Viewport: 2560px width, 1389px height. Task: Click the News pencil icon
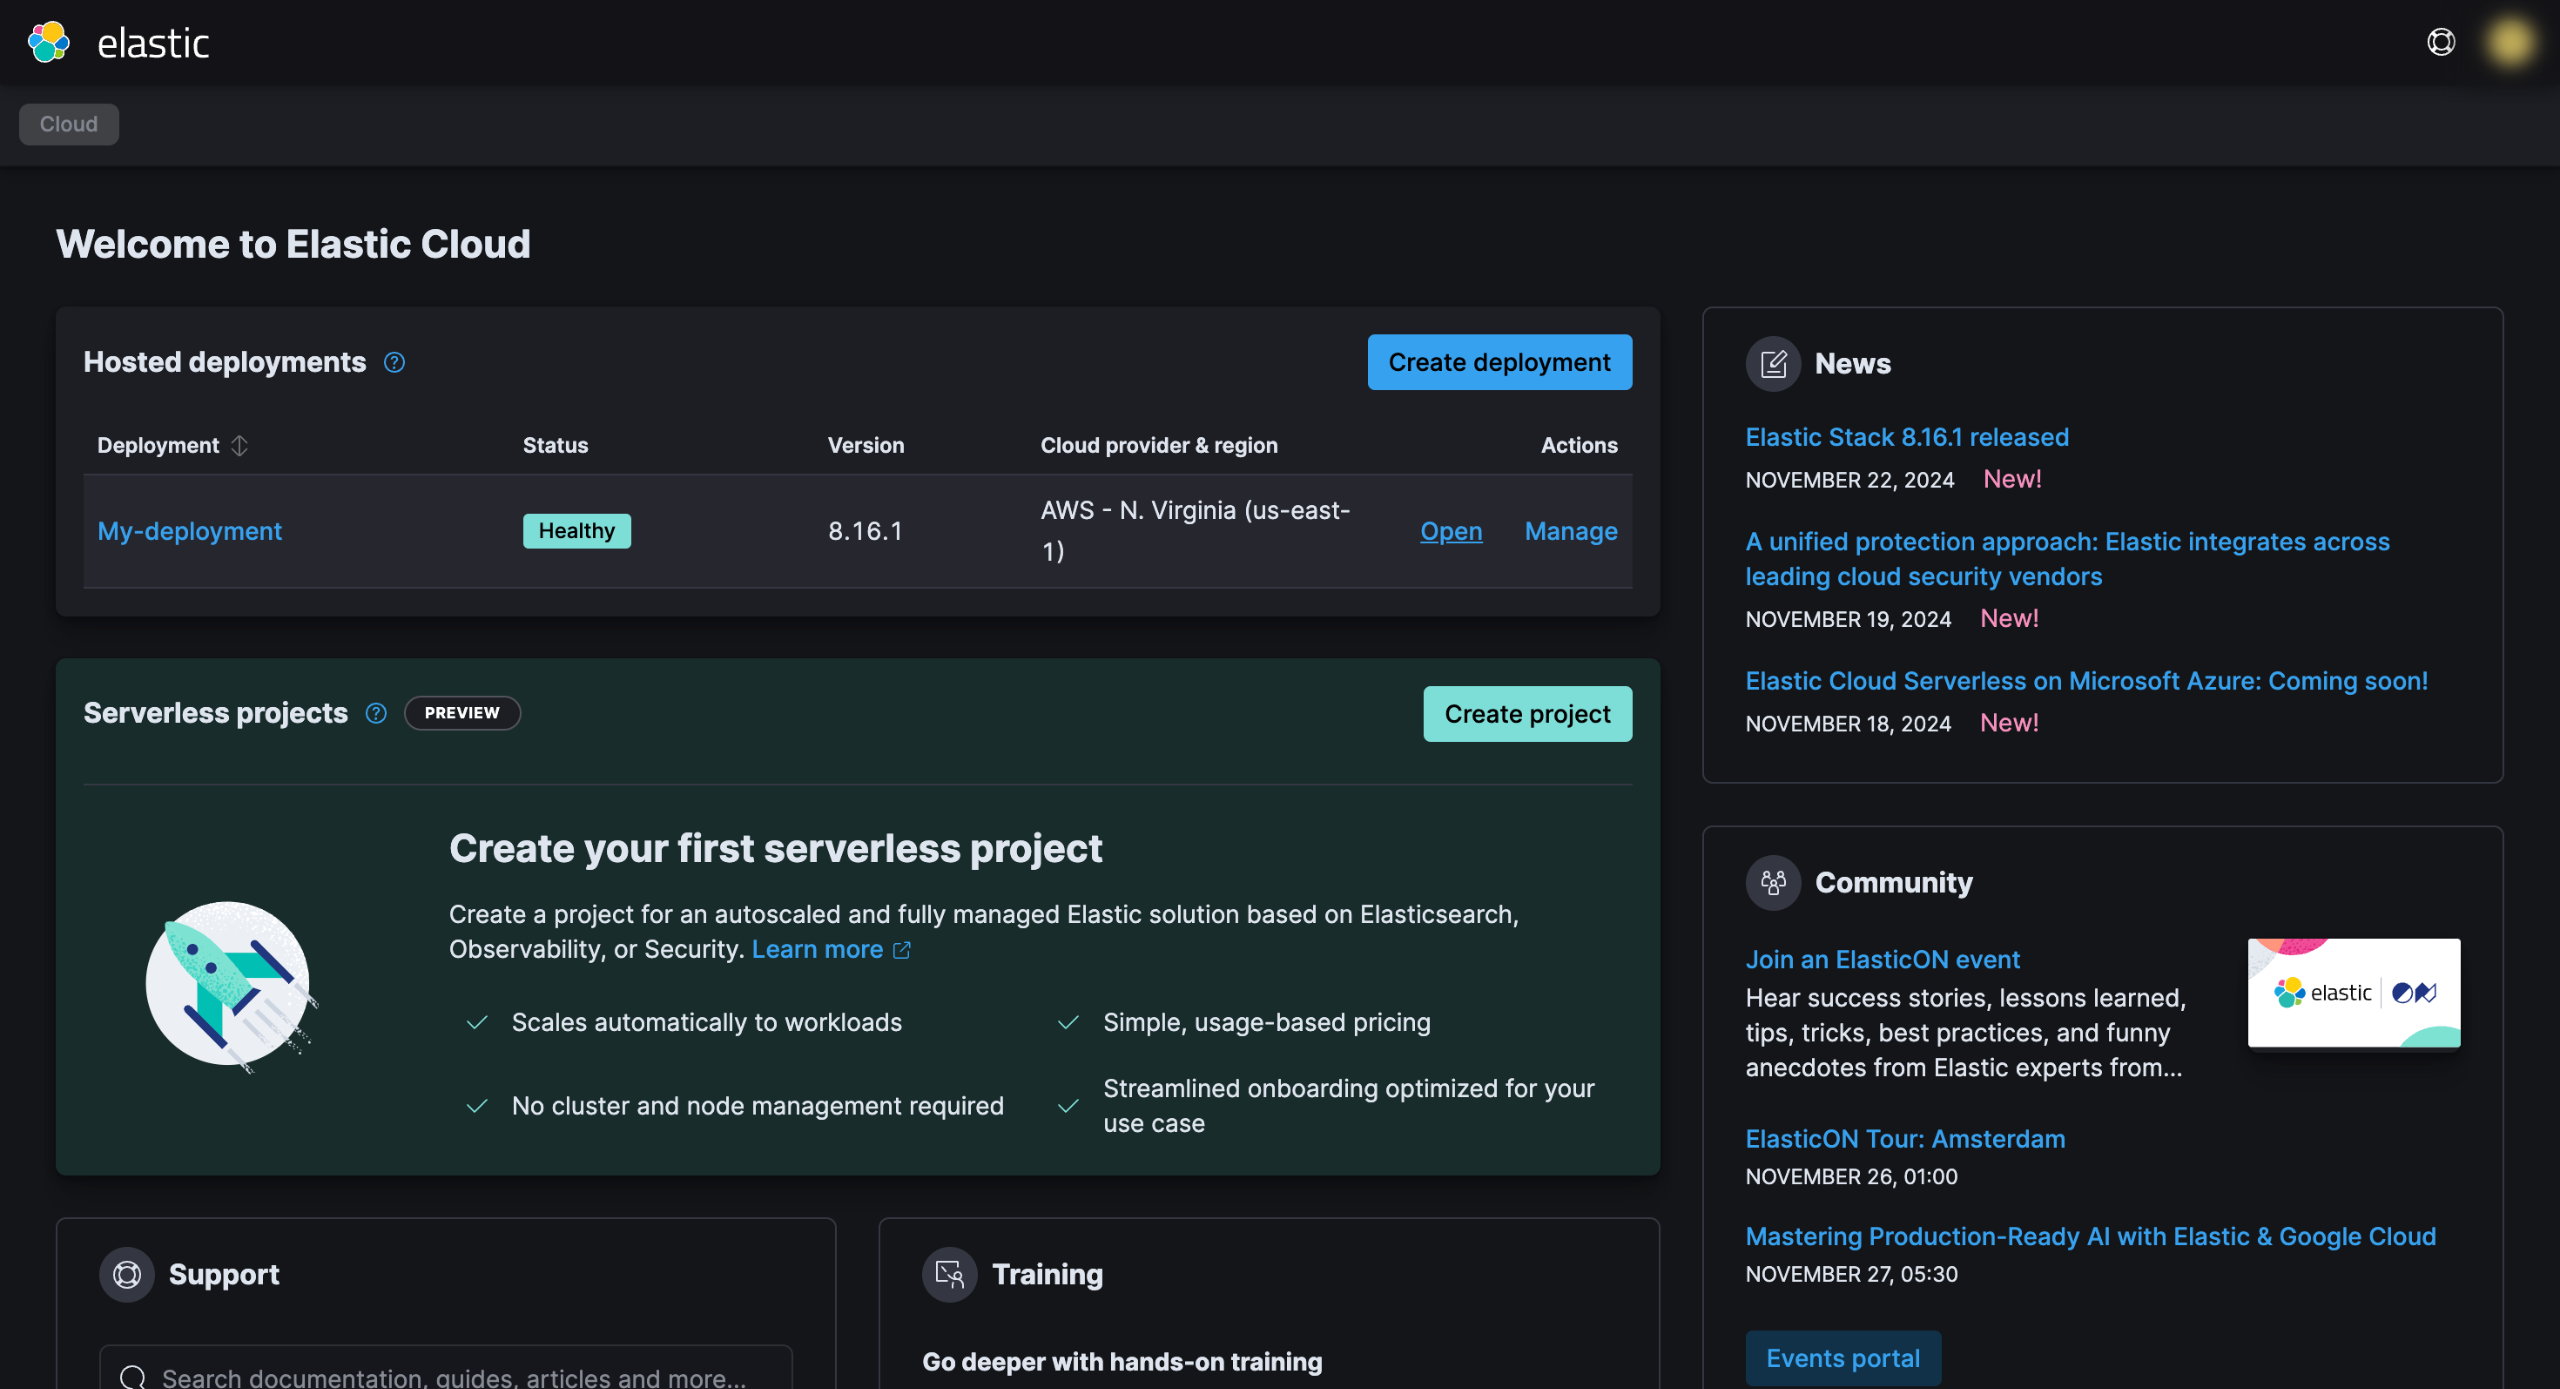point(1772,364)
